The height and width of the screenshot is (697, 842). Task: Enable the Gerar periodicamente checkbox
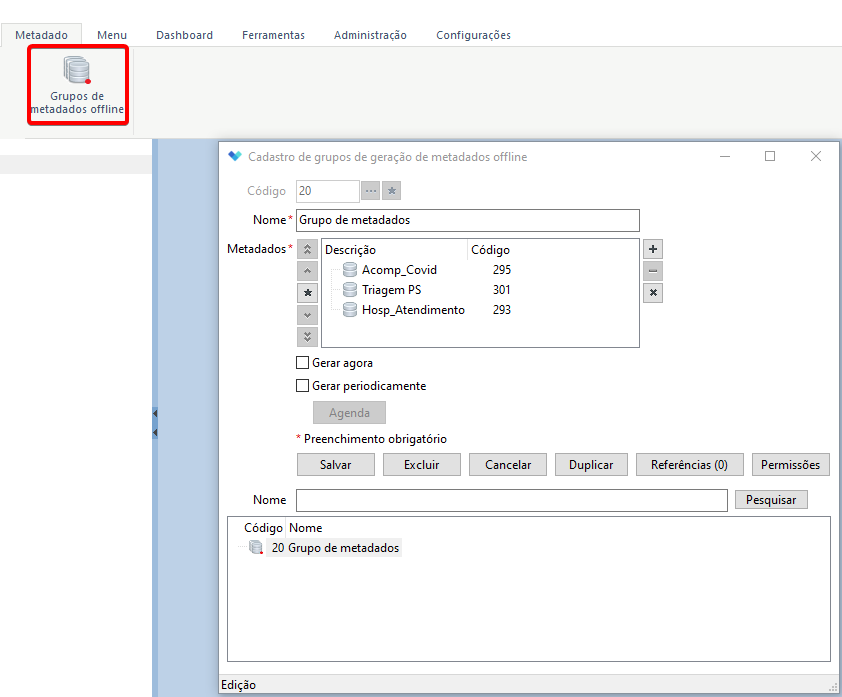[302, 386]
